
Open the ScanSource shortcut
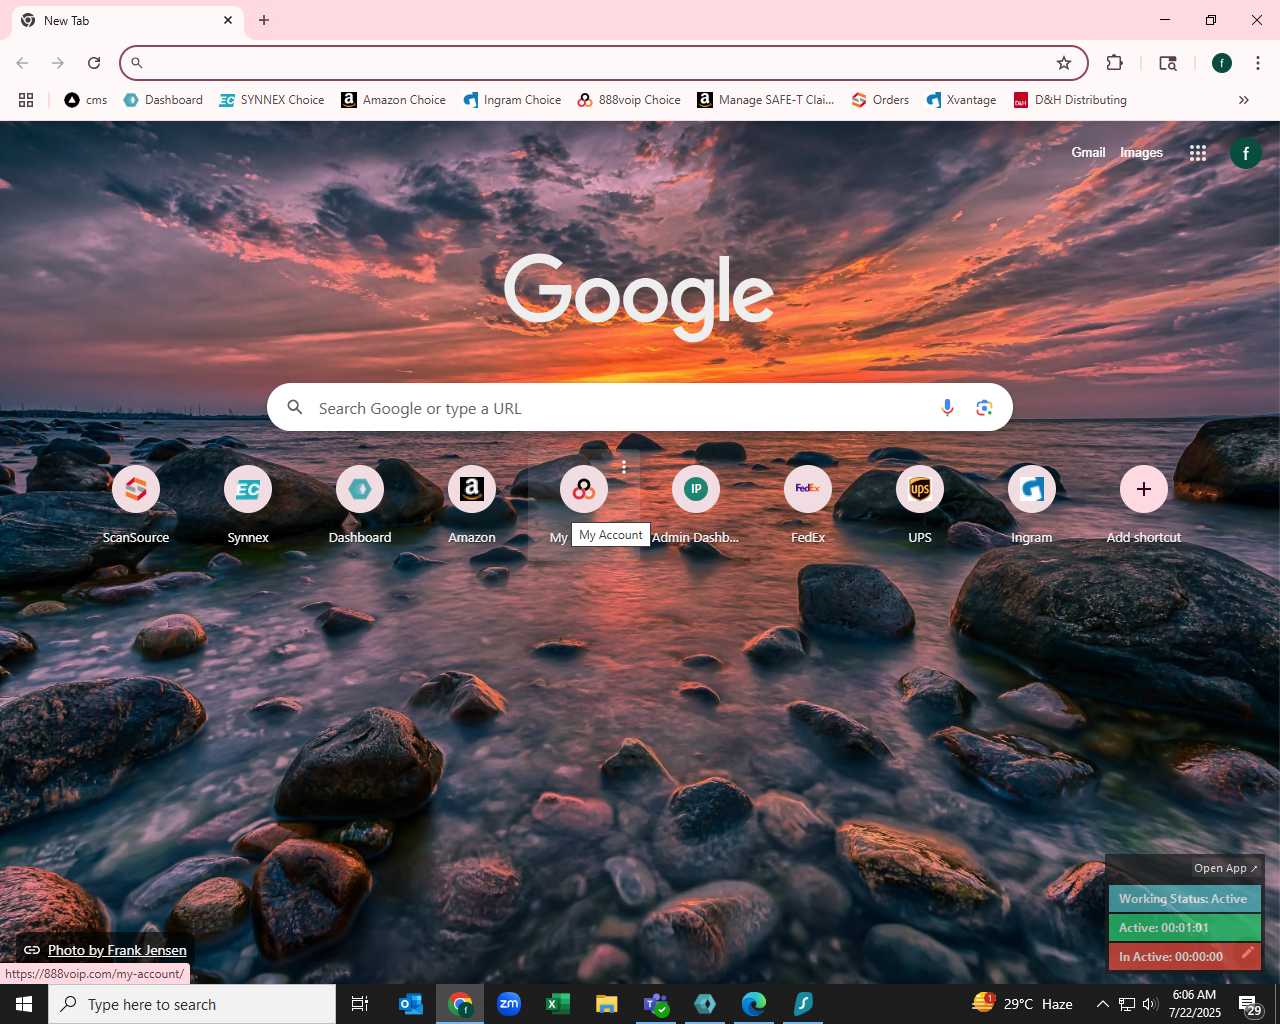point(136,504)
